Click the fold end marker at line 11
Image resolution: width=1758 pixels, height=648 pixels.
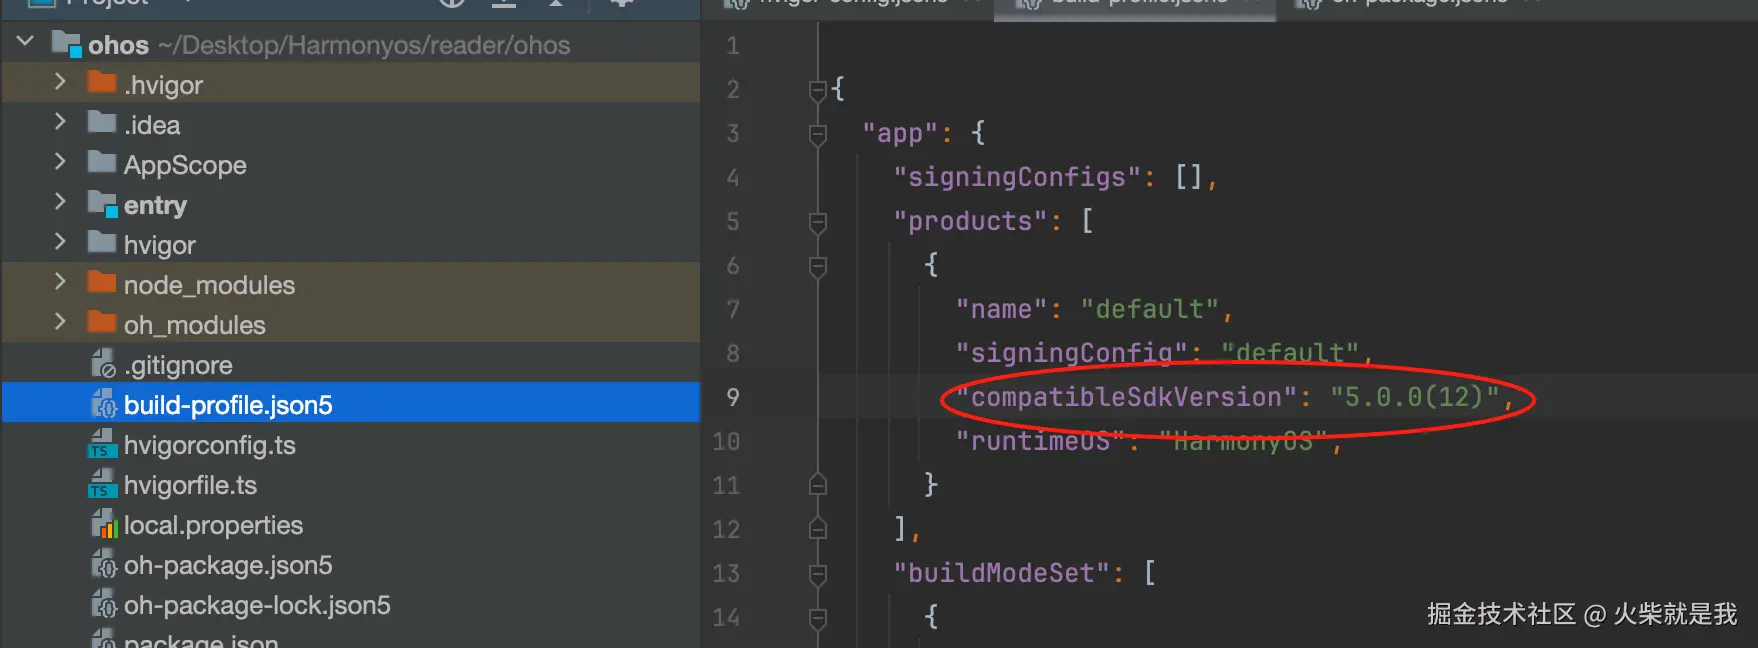[x=817, y=485]
